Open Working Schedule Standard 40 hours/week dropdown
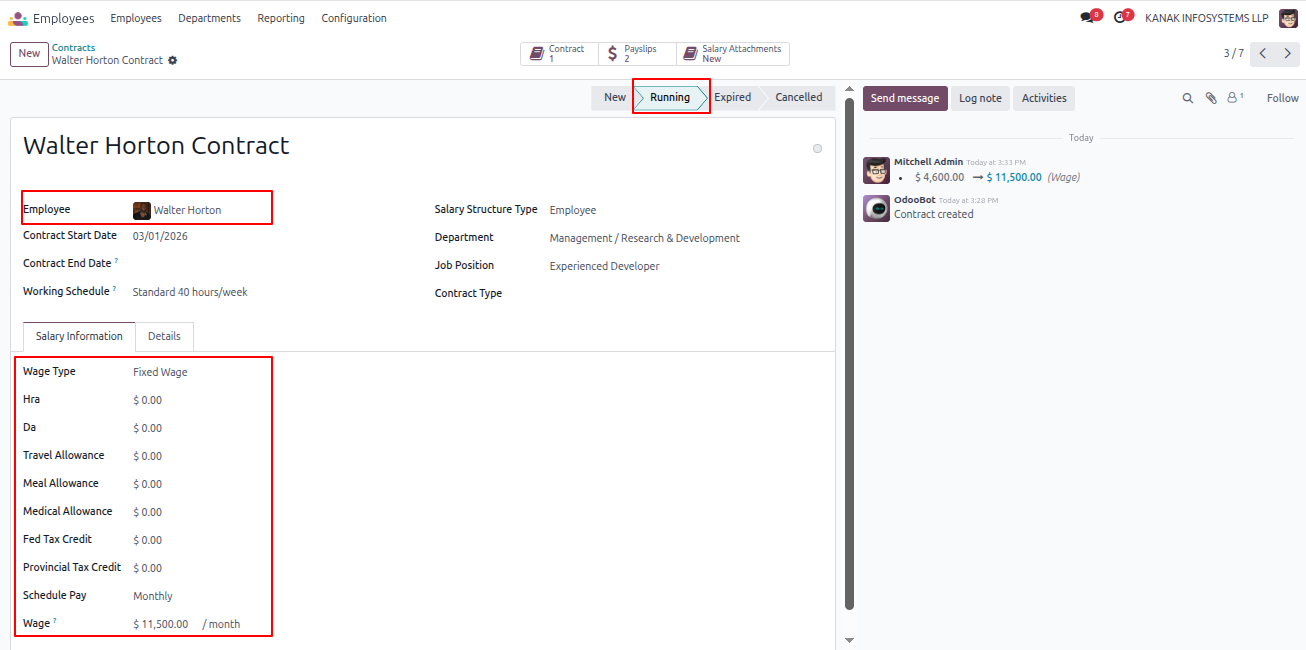Viewport: 1306px width, 650px height. 190,292
